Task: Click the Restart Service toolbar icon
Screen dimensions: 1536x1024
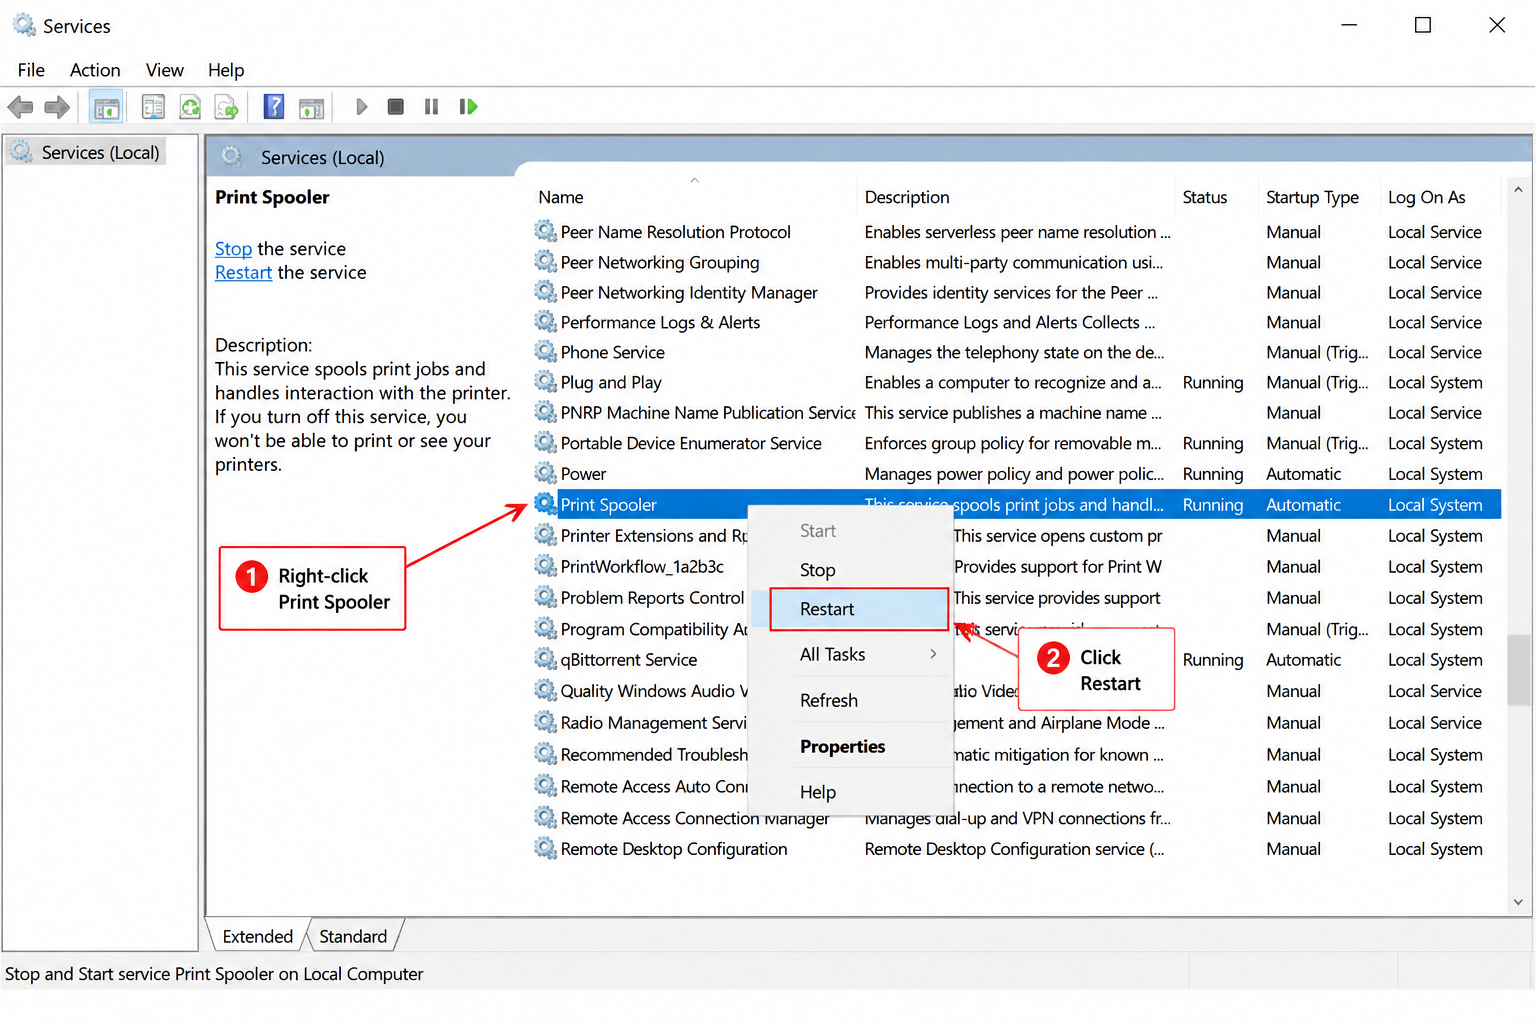Action: tap(468, 106)
